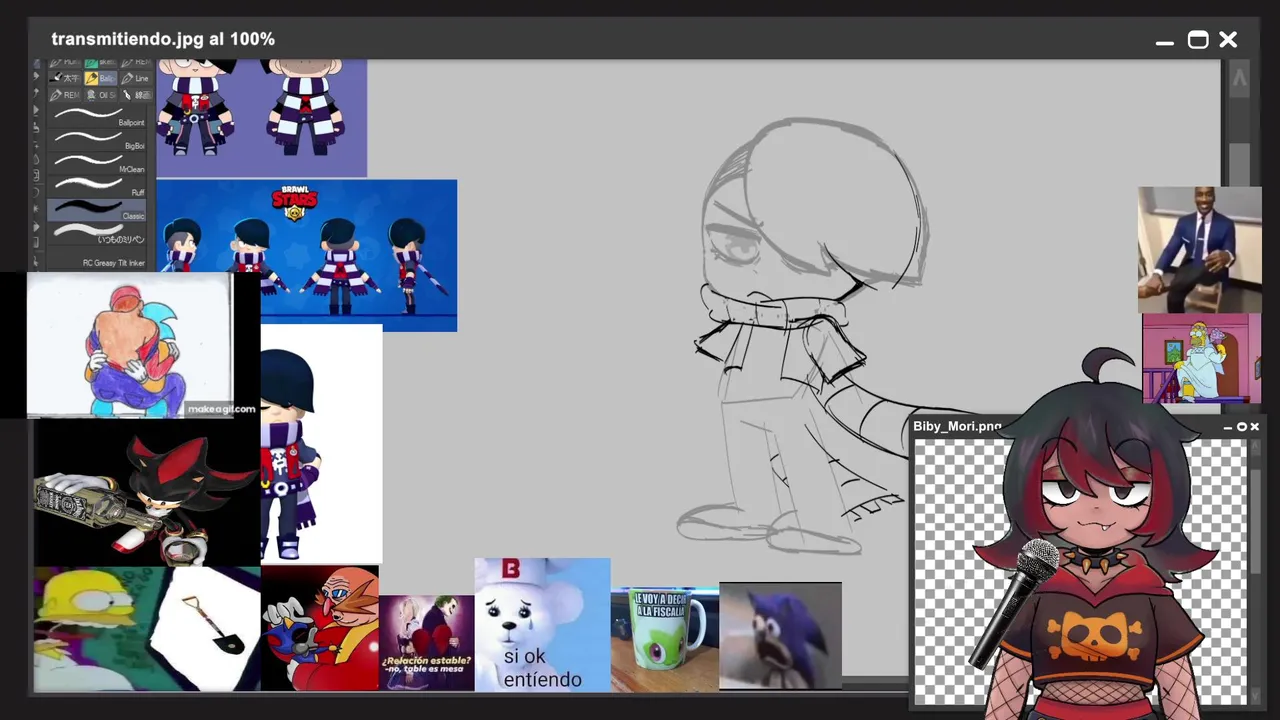Viewport: 1280px width, 720px height.
Task: Choose the MrClean brush preset
Action: point(97,163)
